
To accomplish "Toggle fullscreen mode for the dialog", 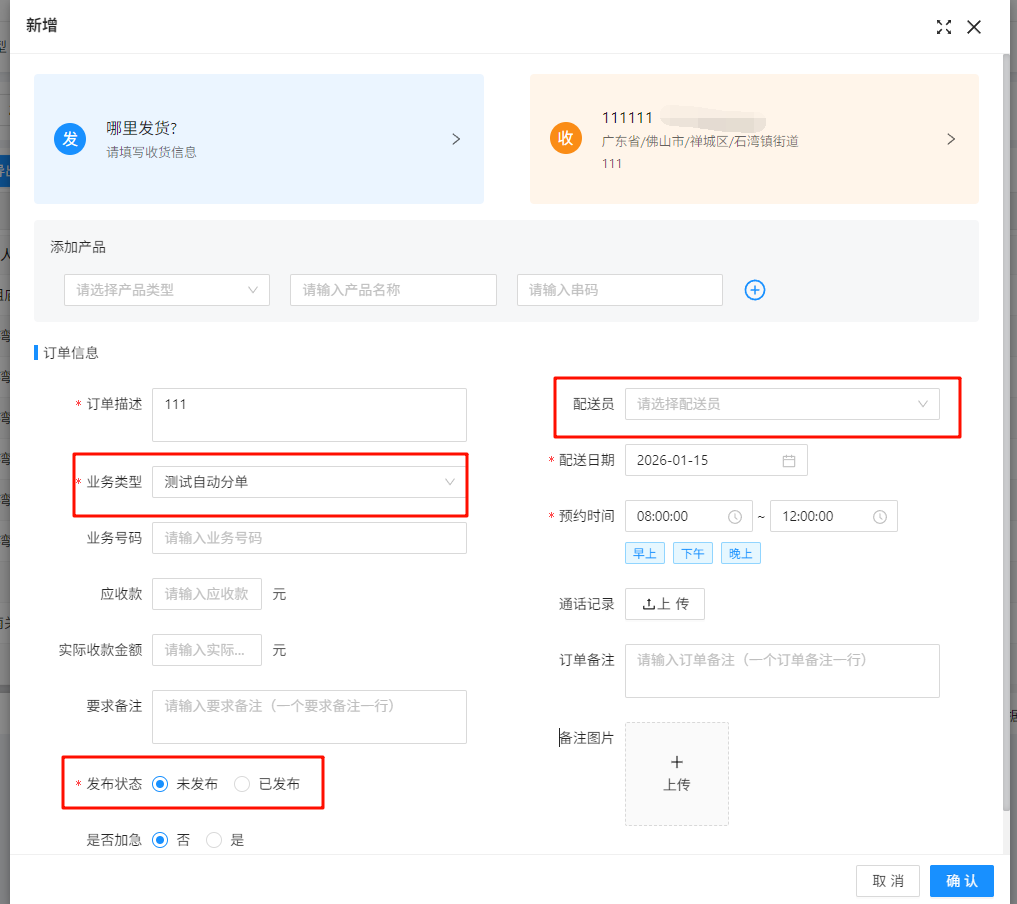I will 943,27.
